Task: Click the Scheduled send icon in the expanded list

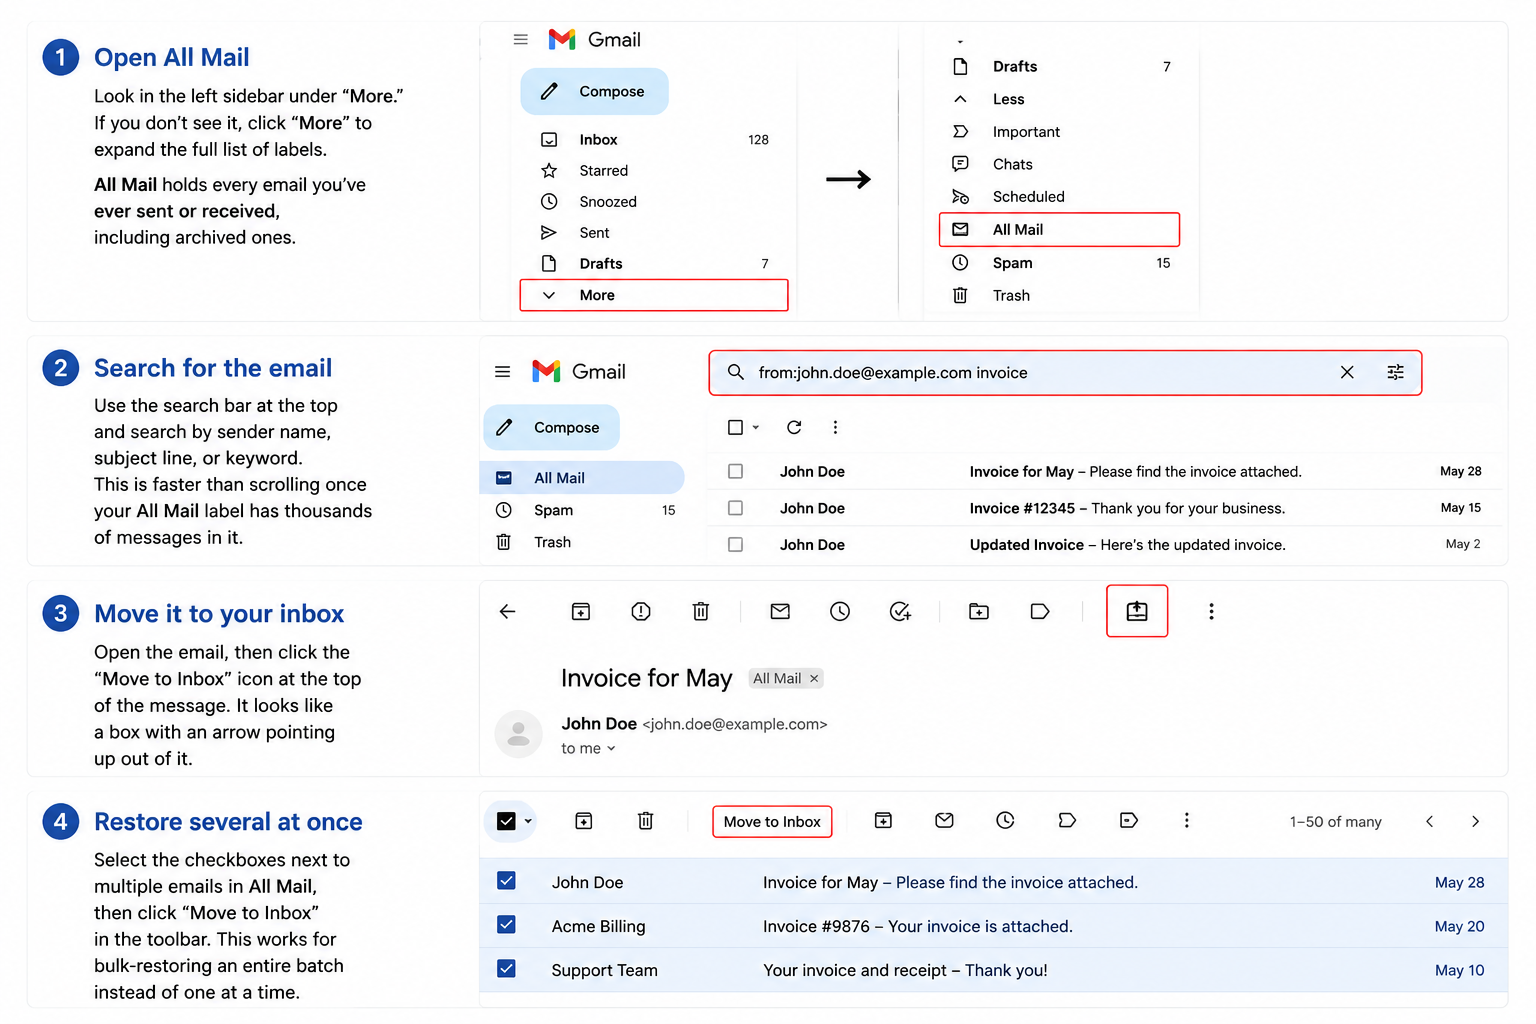Action: [960, 197]
